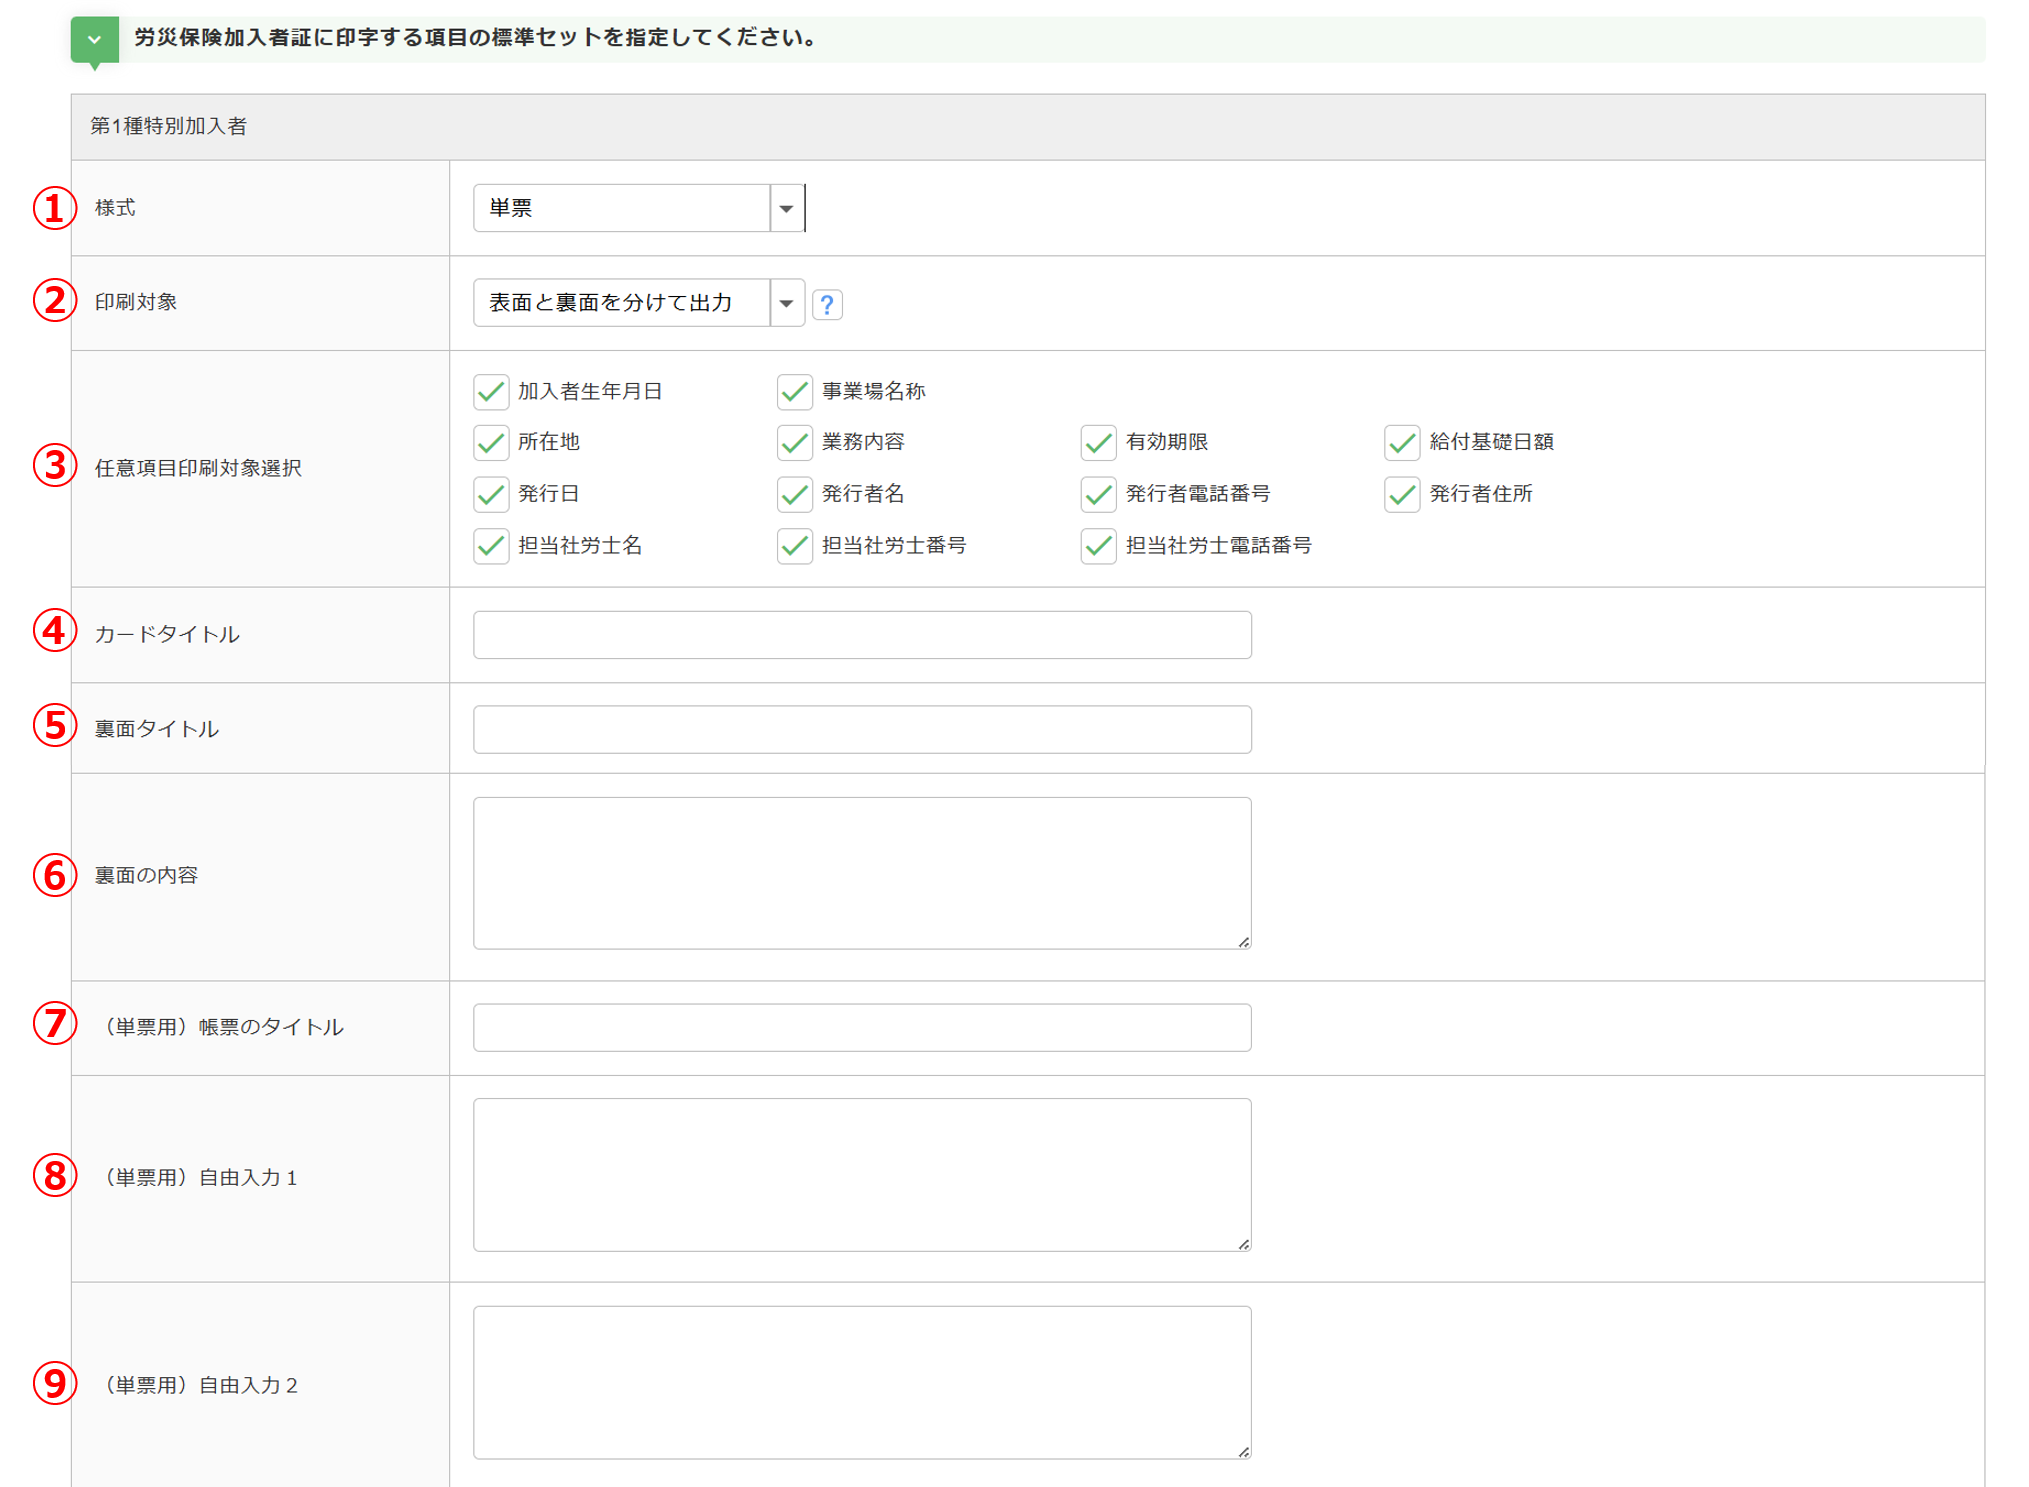Viewport: 2029px width, 1487px height.
Task: Click the カードタイトル text field
Action: tap(862, 635)
